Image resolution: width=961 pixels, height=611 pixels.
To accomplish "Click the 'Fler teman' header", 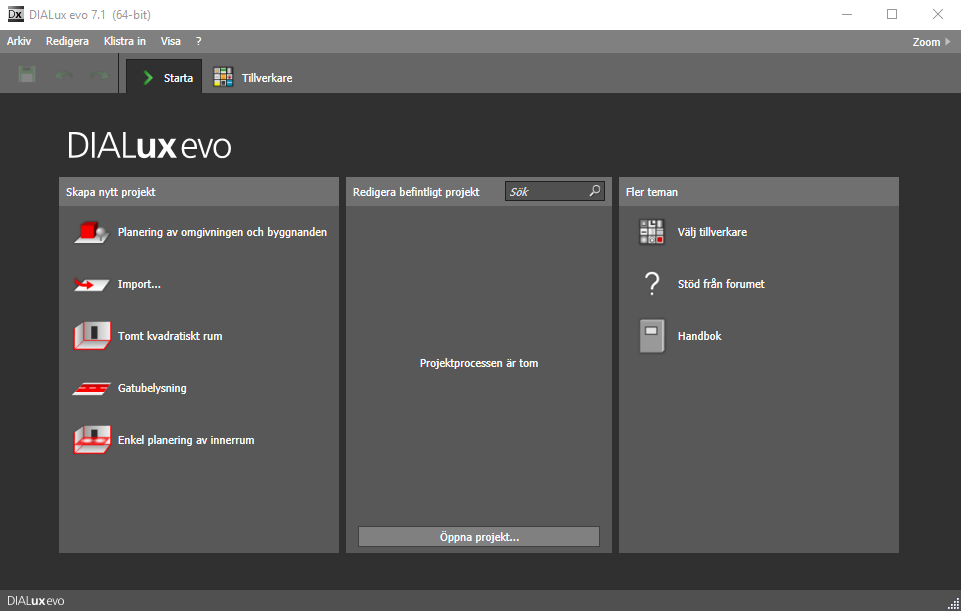I will (x=651, y=192).
